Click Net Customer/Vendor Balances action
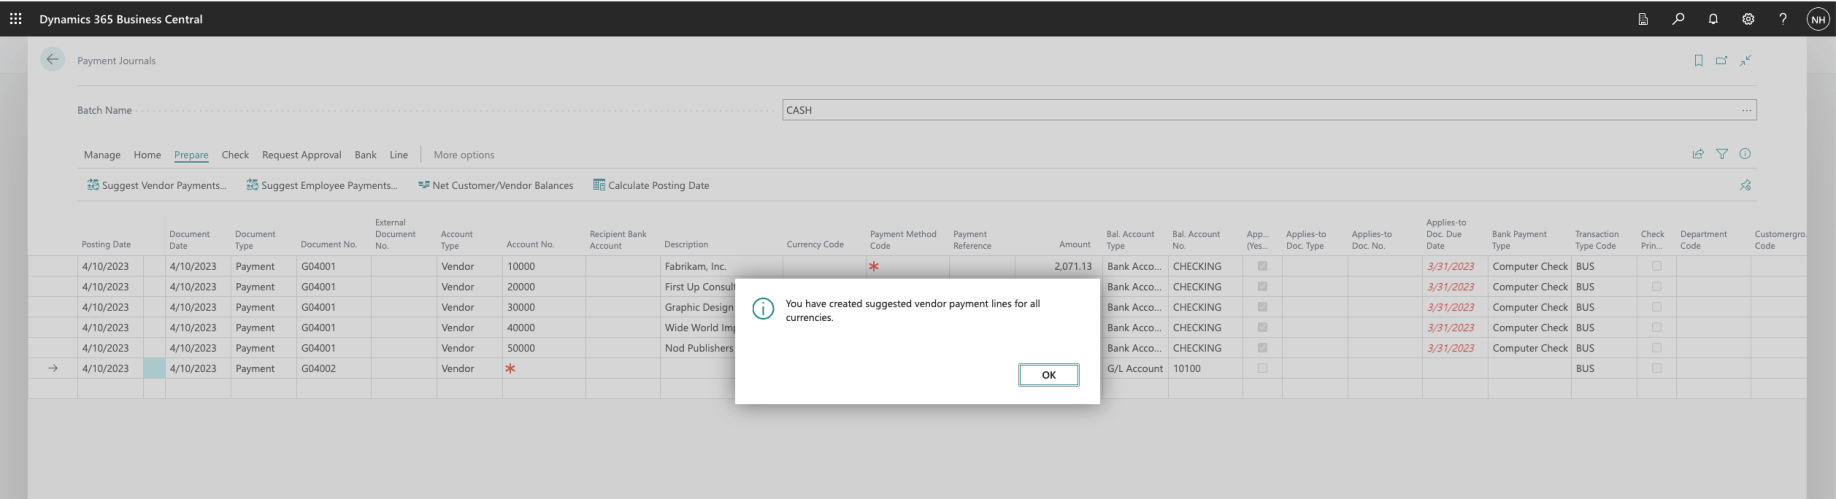Image resolution: width=1836 pixels, height=499 pixels. point(496,185)
